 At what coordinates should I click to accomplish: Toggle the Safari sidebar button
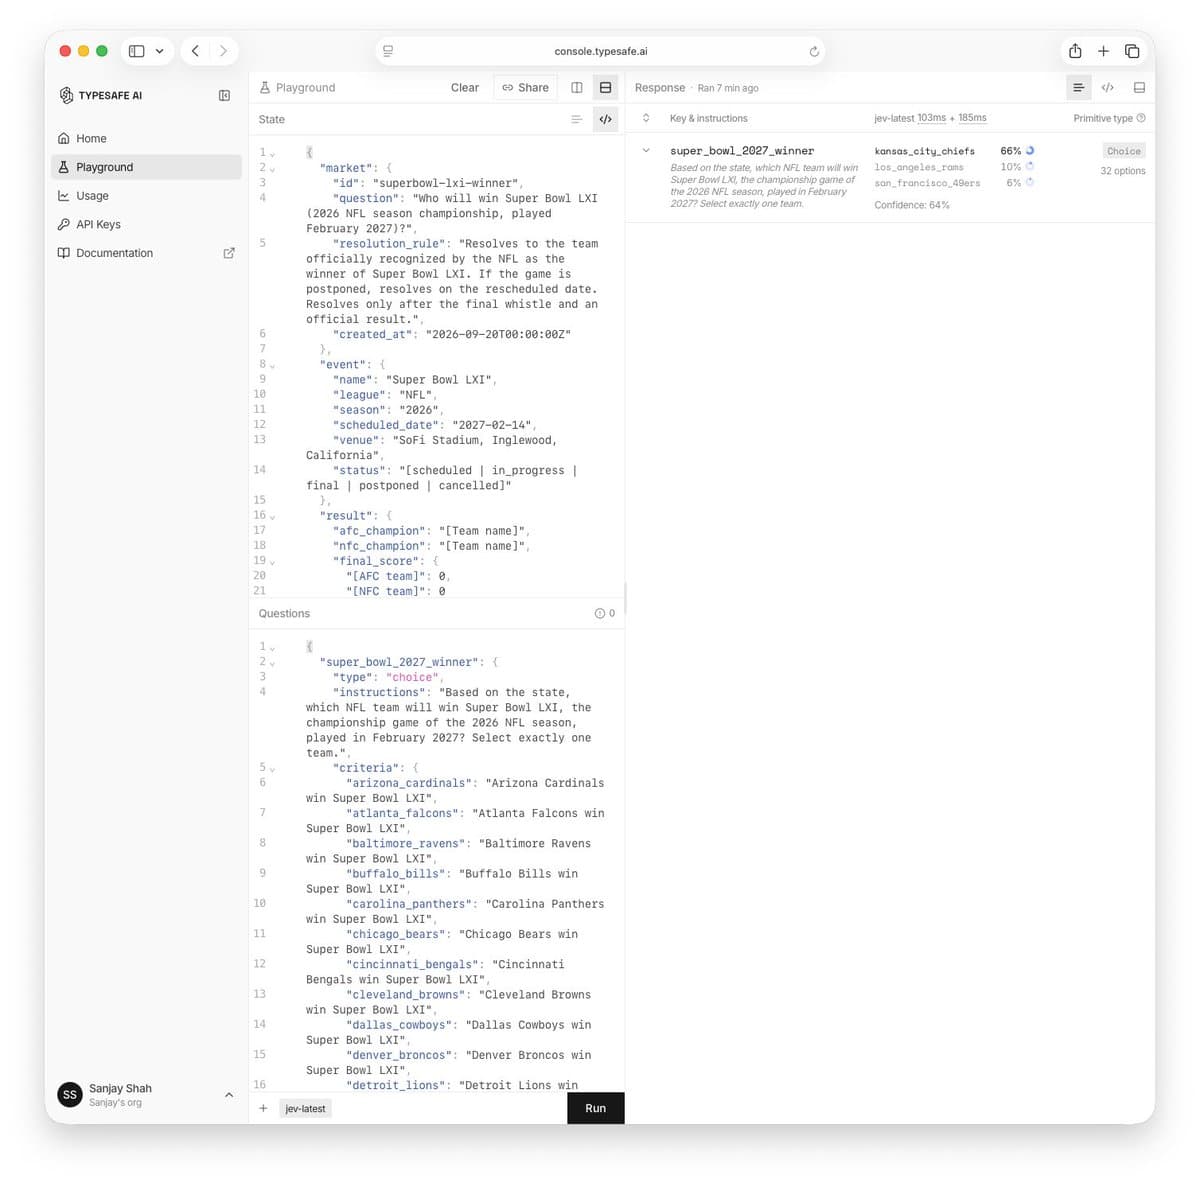coord(137,51)
